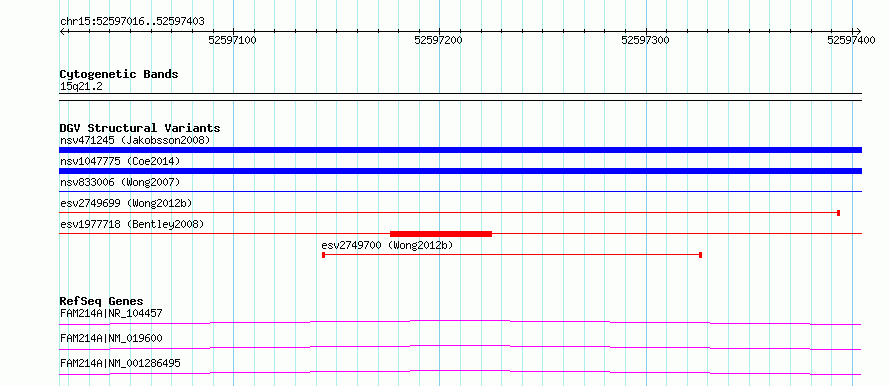
Task: Click the 15q21.2 cytogenetic band label
Action: pos(81,87)
